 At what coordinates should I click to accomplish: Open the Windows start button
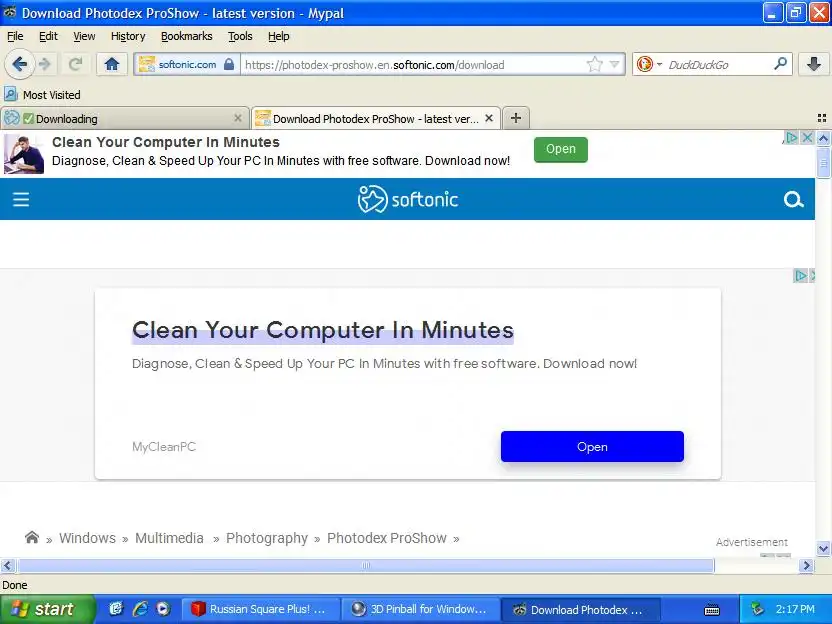(x=47, y=609)
